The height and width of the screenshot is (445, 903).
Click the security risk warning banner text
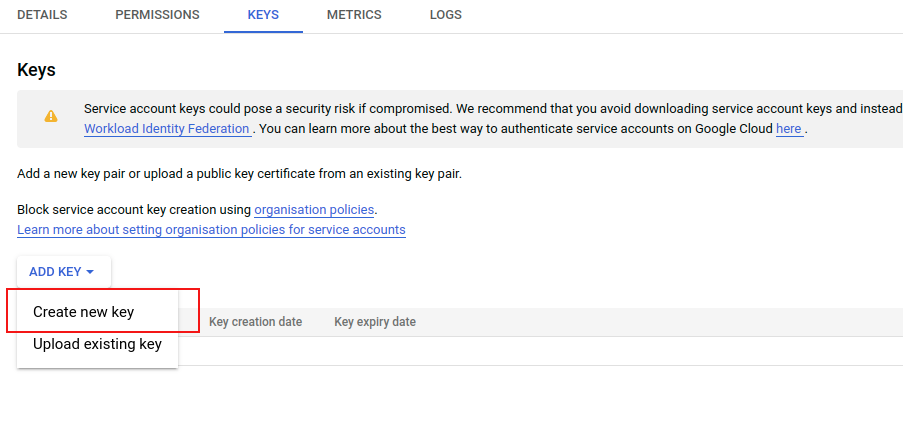click(493, 109)
